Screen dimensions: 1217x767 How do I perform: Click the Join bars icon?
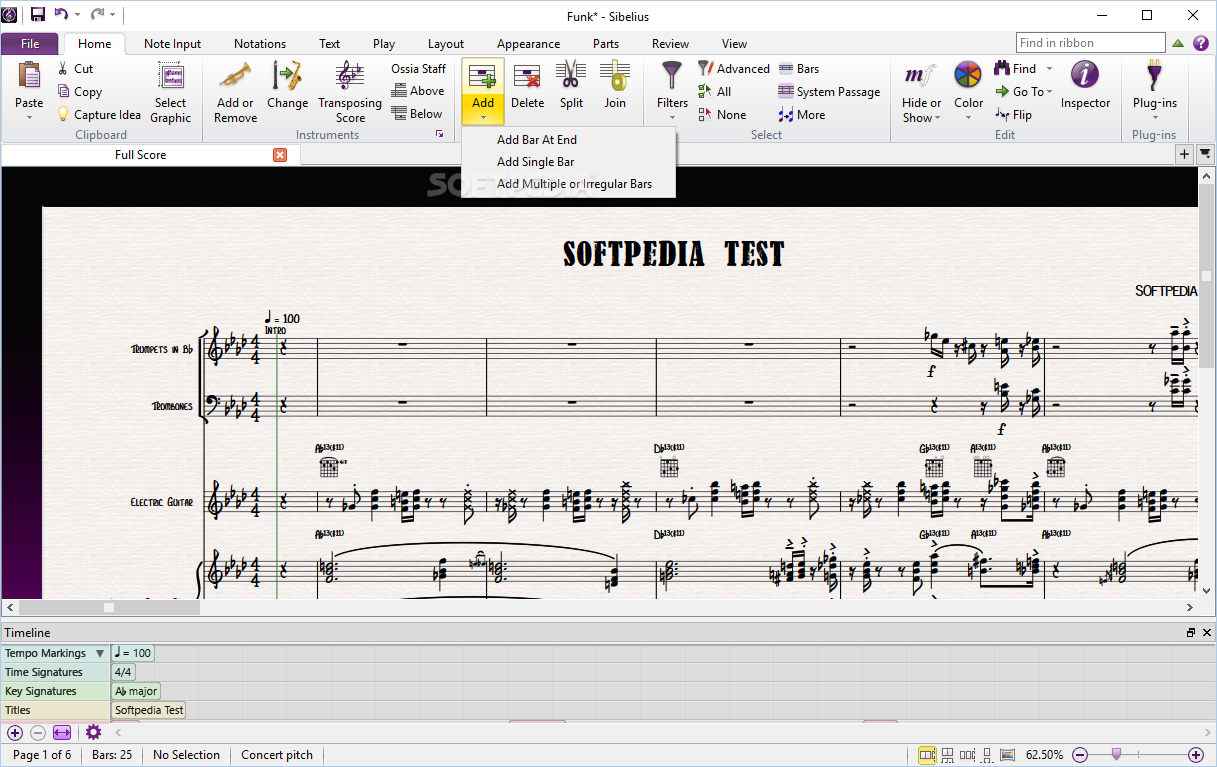[x=615, y=78]
